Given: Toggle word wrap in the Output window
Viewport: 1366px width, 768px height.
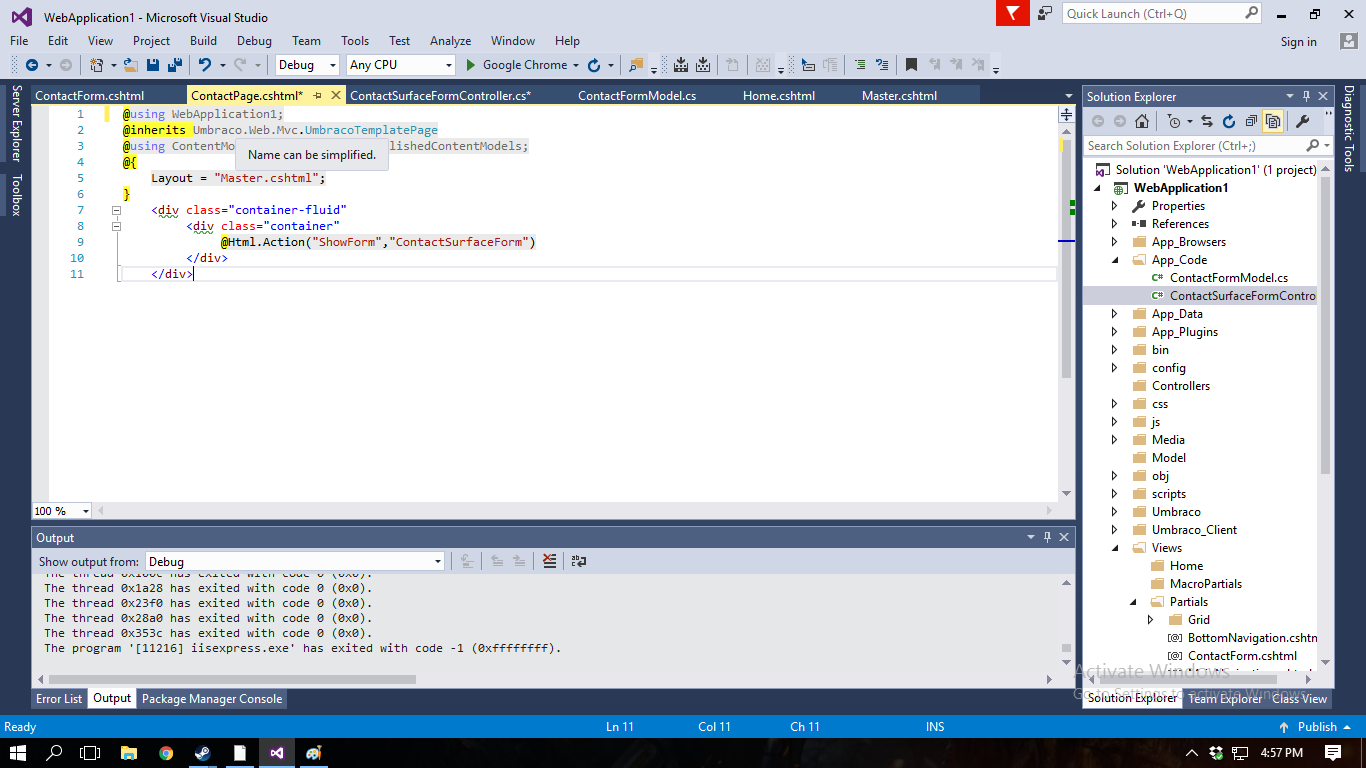Looking at the screenshot, I should point(579,561).
